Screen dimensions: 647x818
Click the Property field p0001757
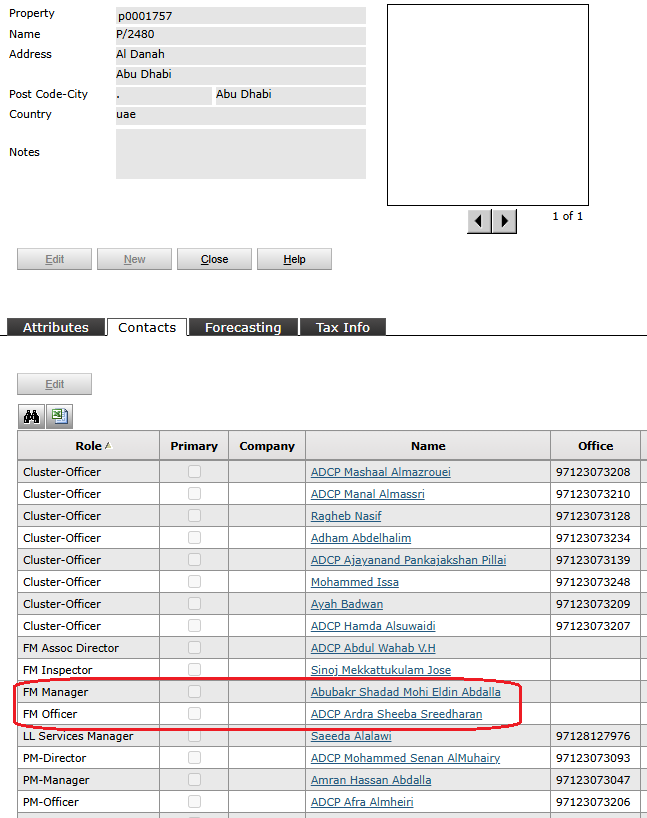(x=241, y=16)
